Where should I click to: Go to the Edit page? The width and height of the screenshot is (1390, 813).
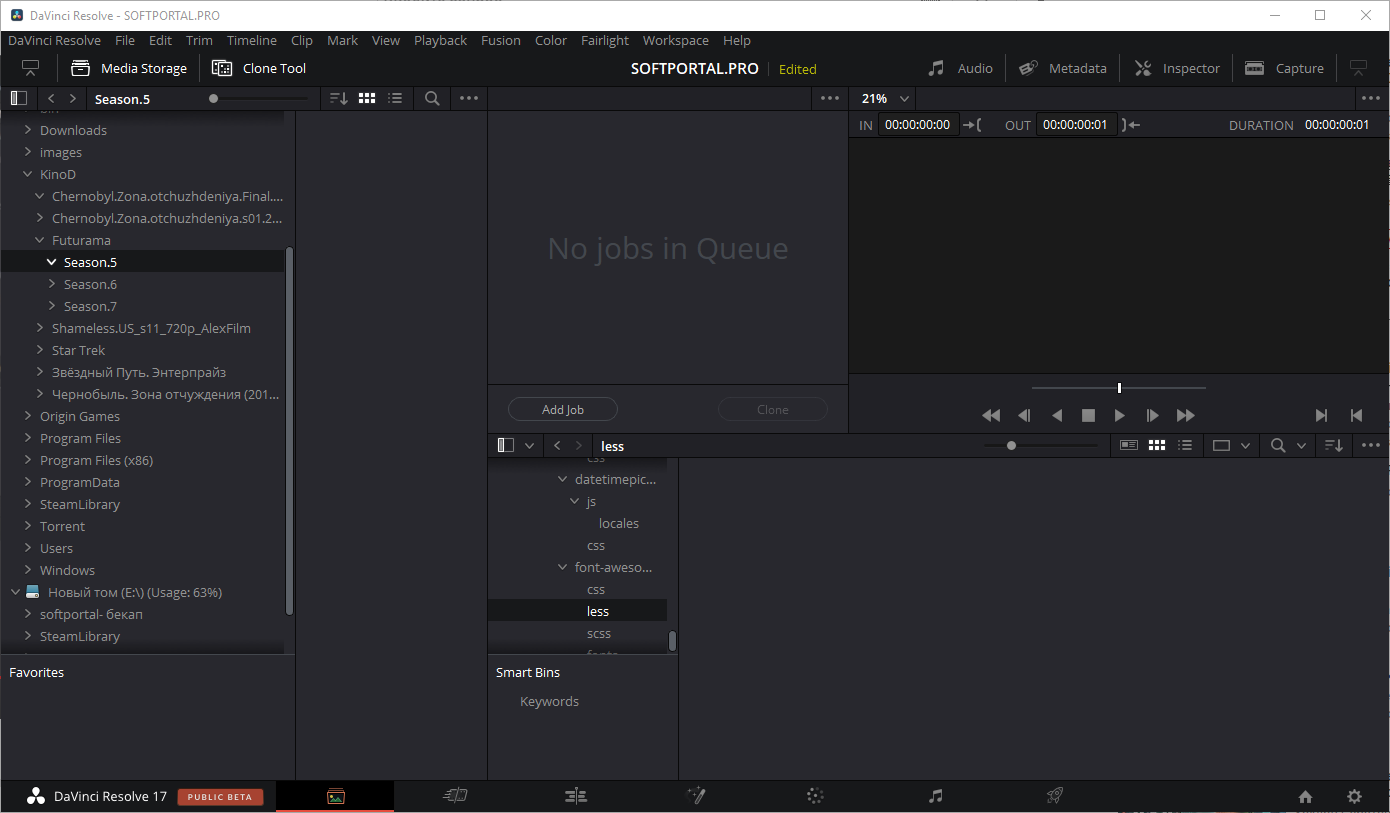[576, 796]
